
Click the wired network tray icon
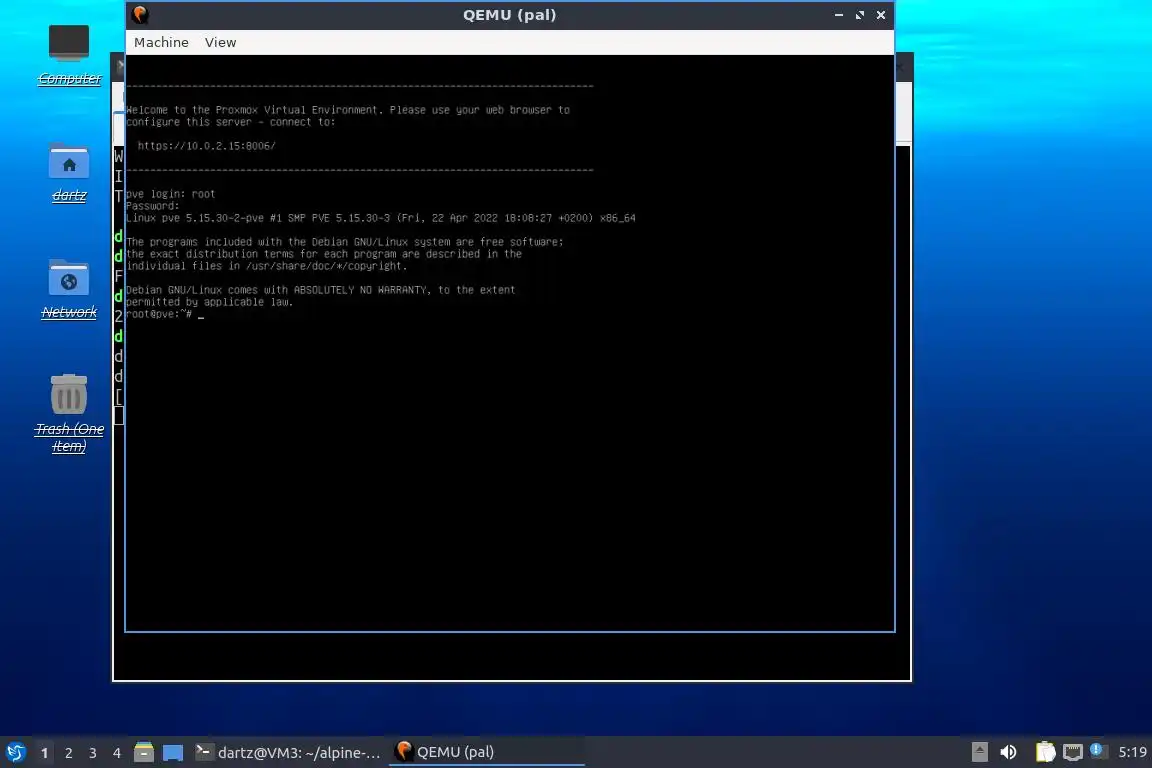click(1073, 752)
